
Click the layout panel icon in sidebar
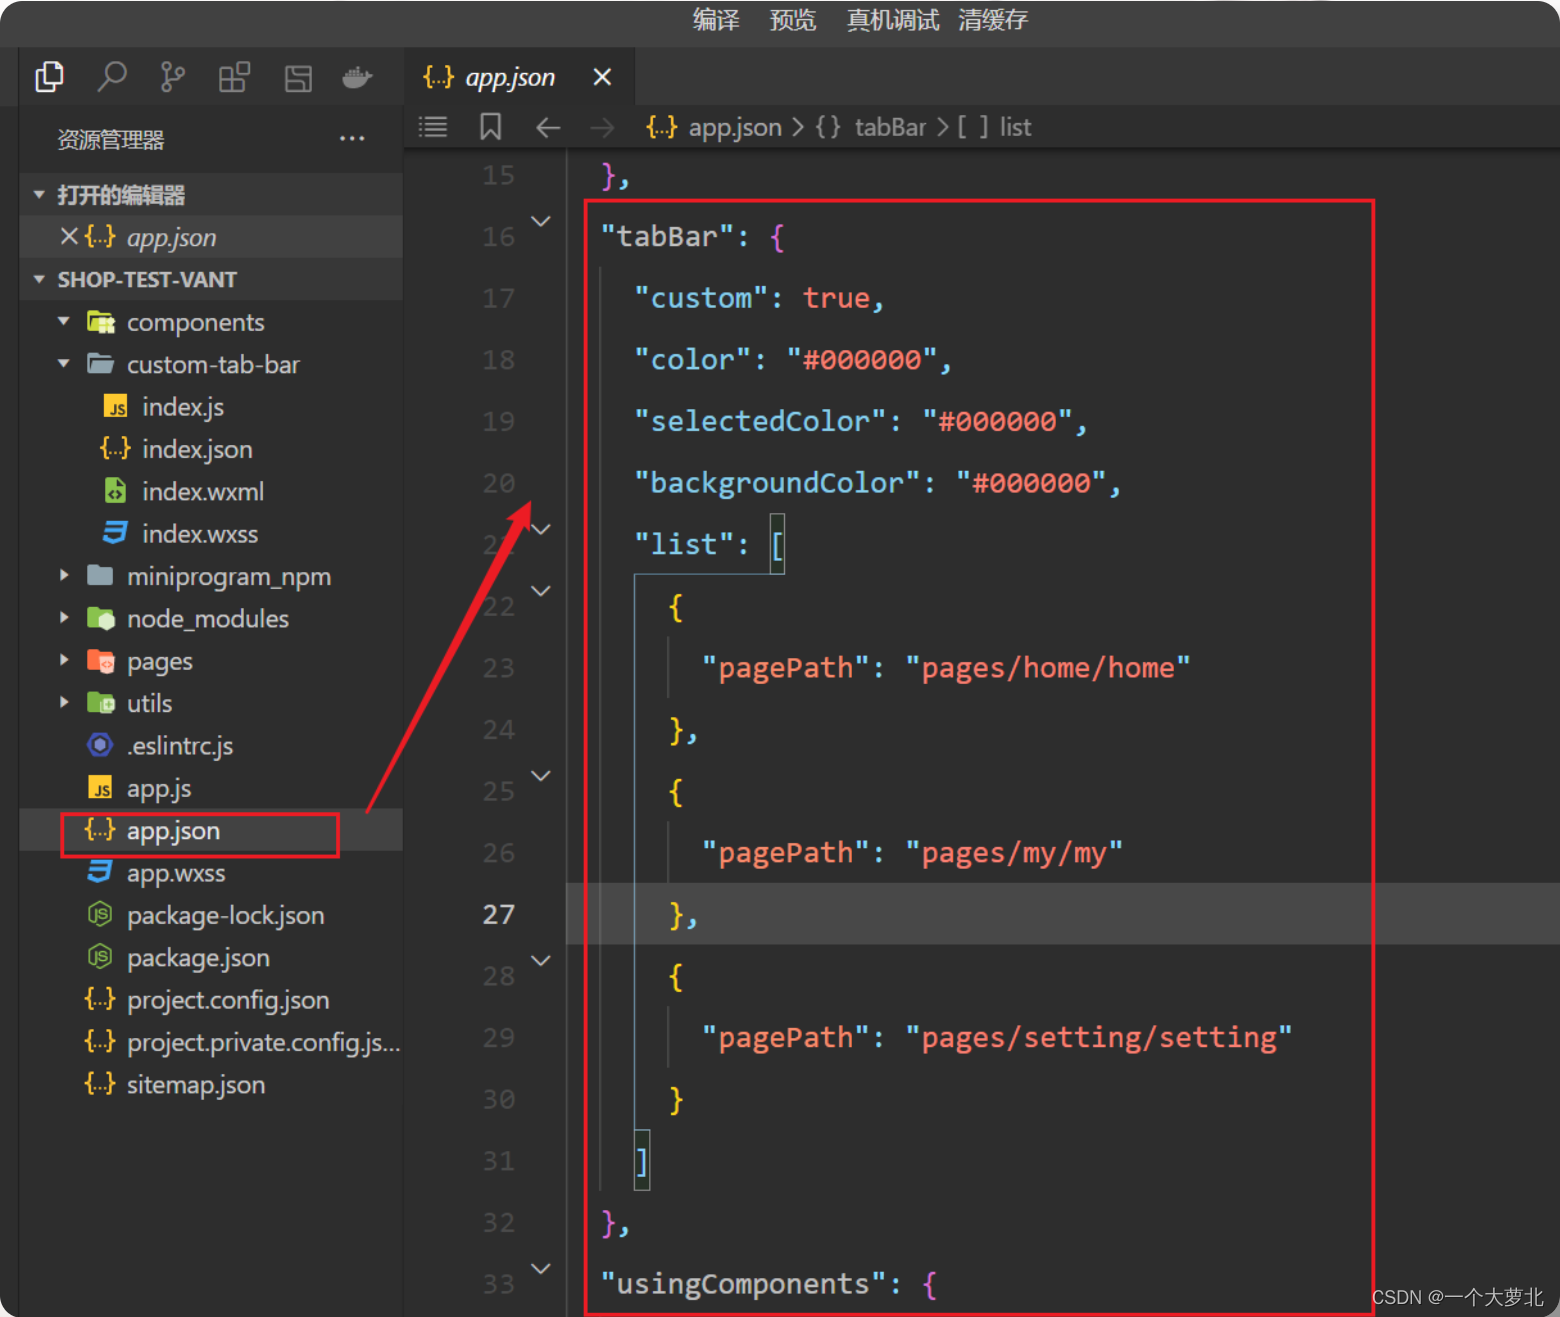[x=298, y=78]
